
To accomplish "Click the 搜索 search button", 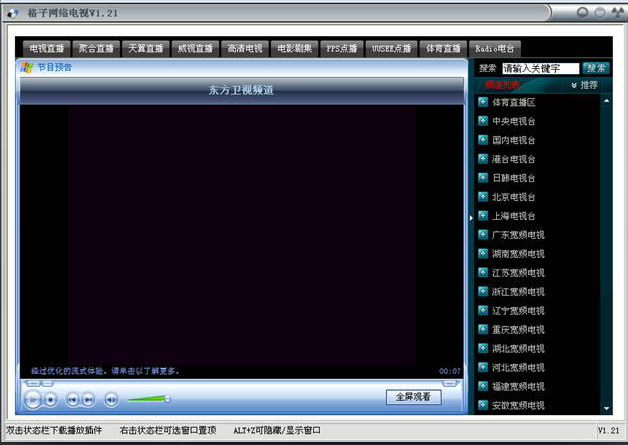I will [596, 68].
